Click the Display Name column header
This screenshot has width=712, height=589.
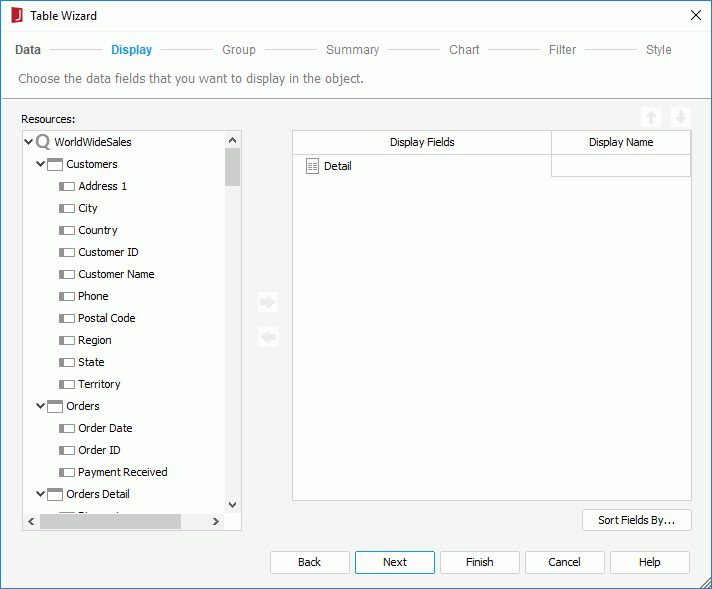pyautogui.click(x=621, y=143)
